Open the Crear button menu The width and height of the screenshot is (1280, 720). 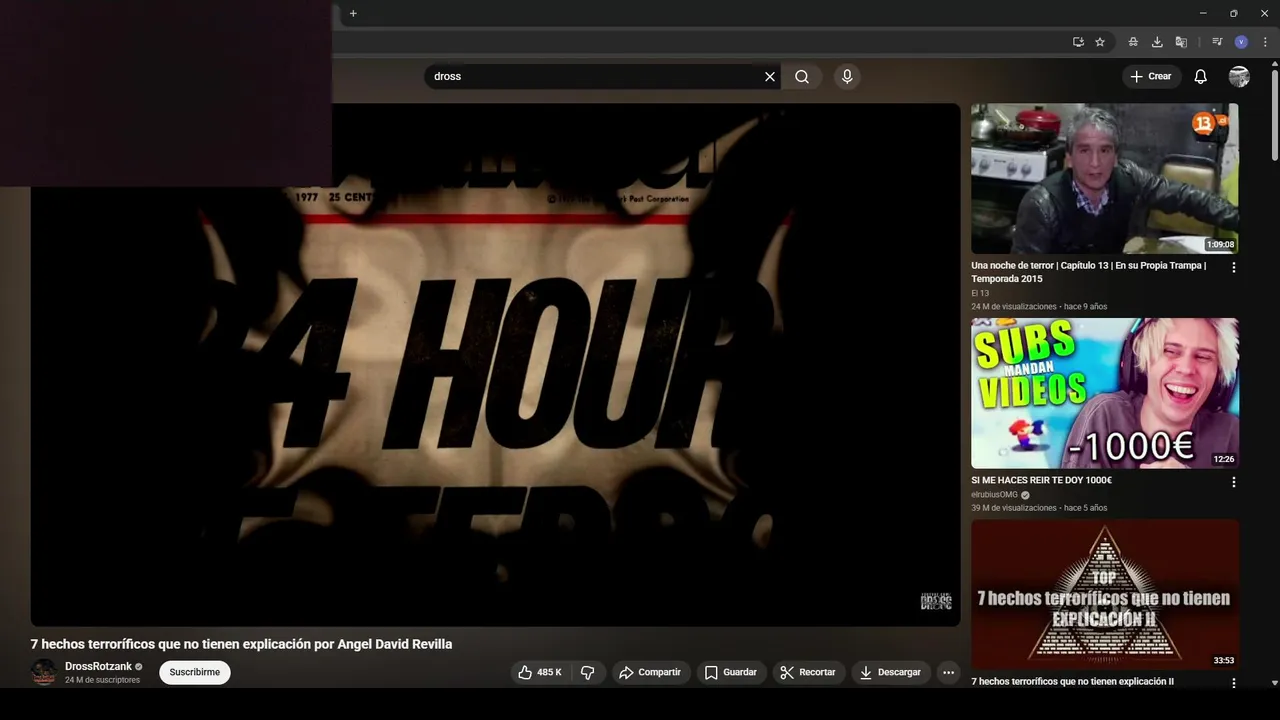pos(1151,76)
